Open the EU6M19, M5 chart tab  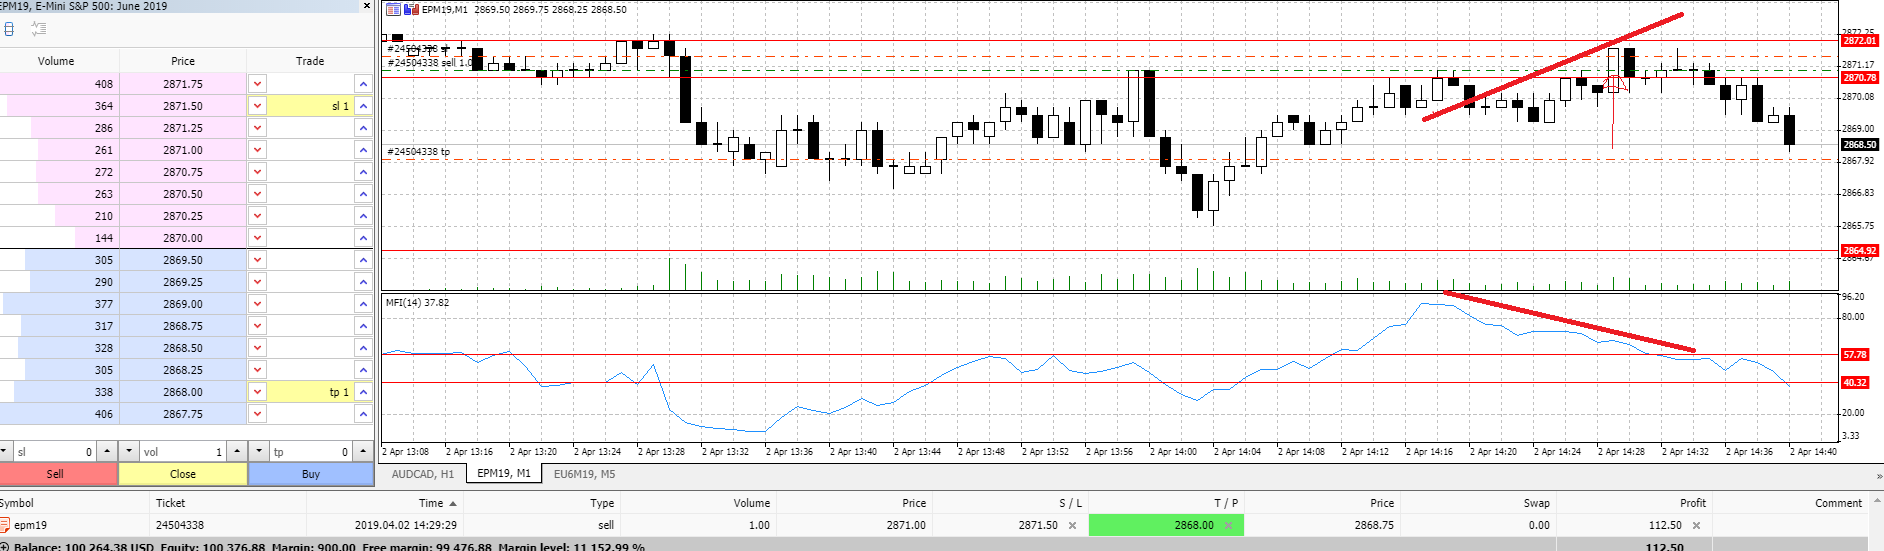(x=585, y=474)
